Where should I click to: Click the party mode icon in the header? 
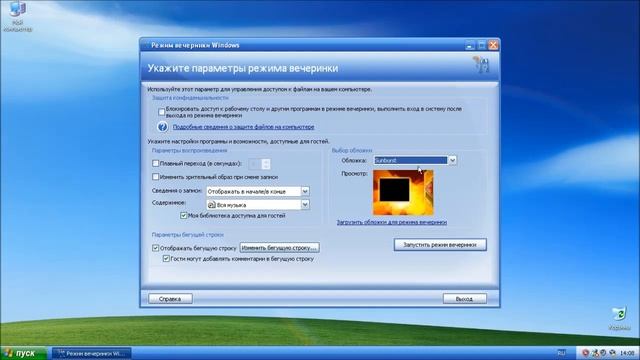coord(481,65)
